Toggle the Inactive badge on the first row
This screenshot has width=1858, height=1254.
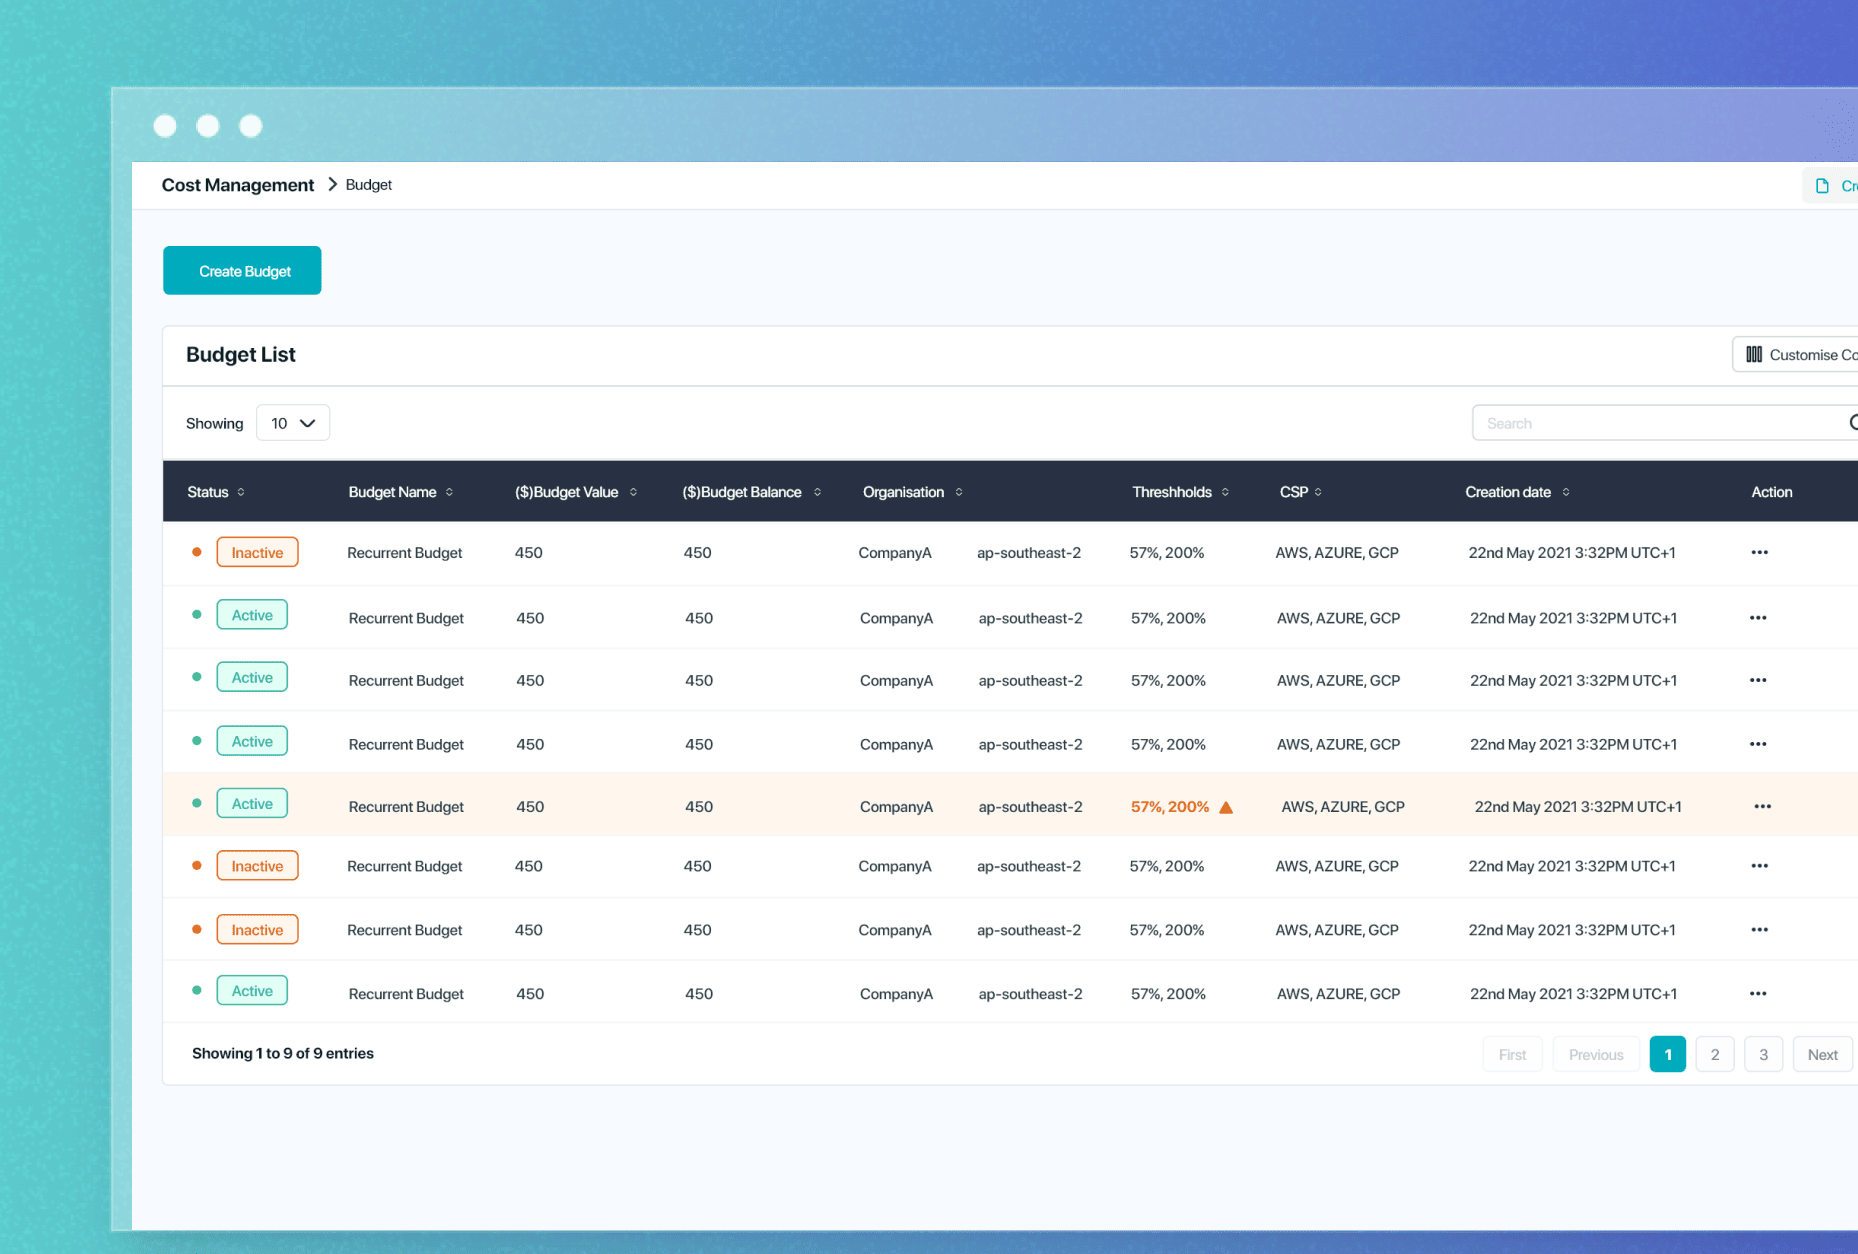tap(257, 551)
